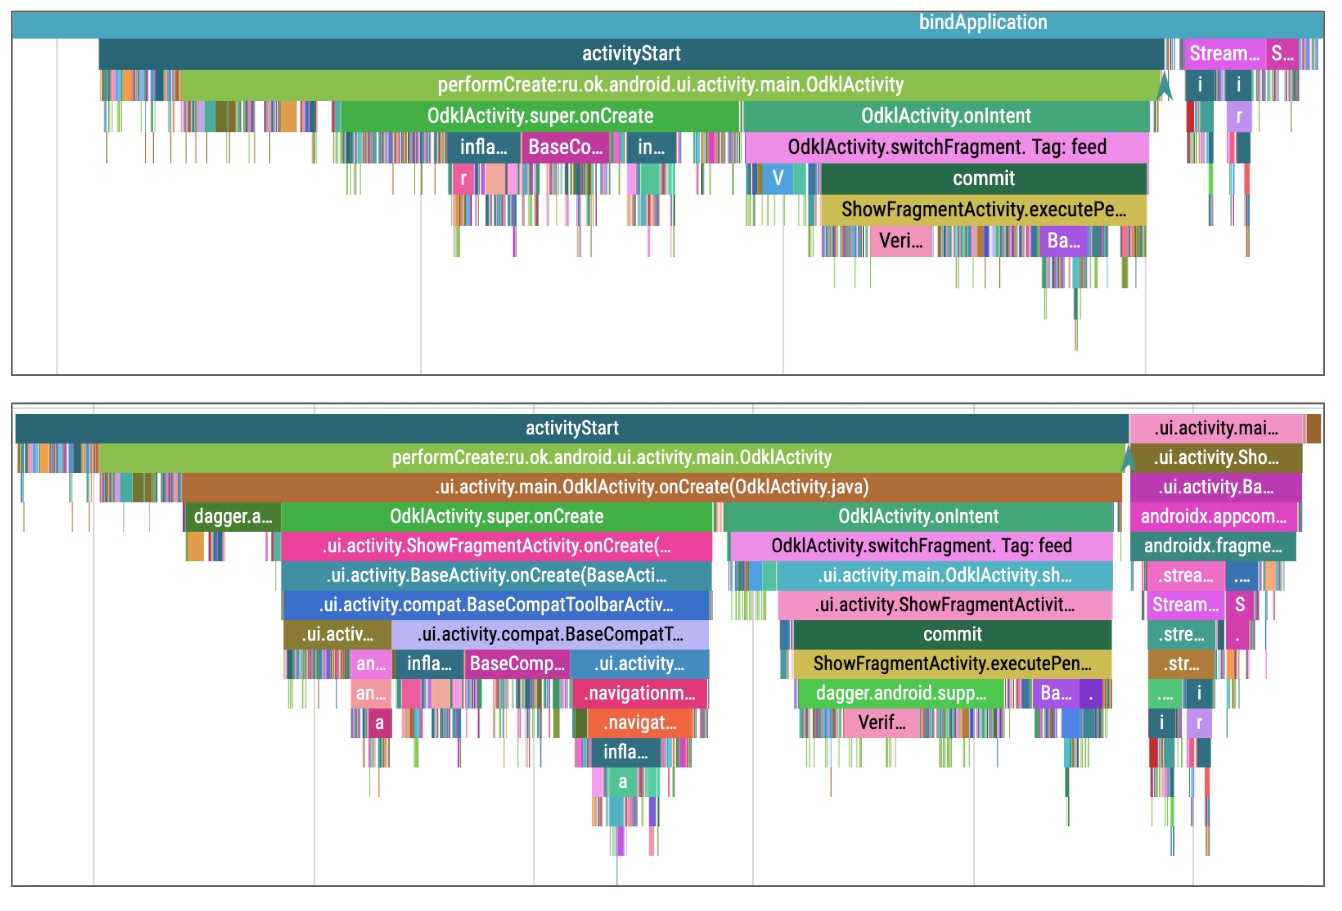Screen dimensions: 1342x911
Task: Click top trace OdklActivity.switchFragment. Tag: feed slice
Action: pos(947,147)
